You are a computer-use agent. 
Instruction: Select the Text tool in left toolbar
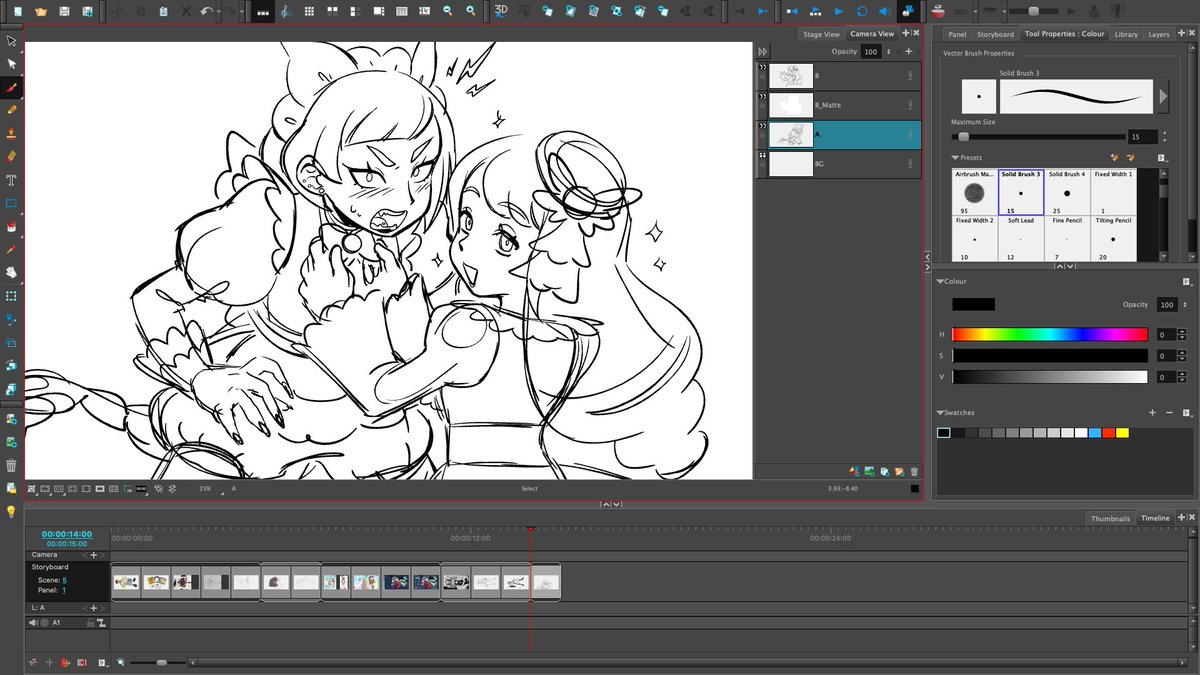(11, 180)
